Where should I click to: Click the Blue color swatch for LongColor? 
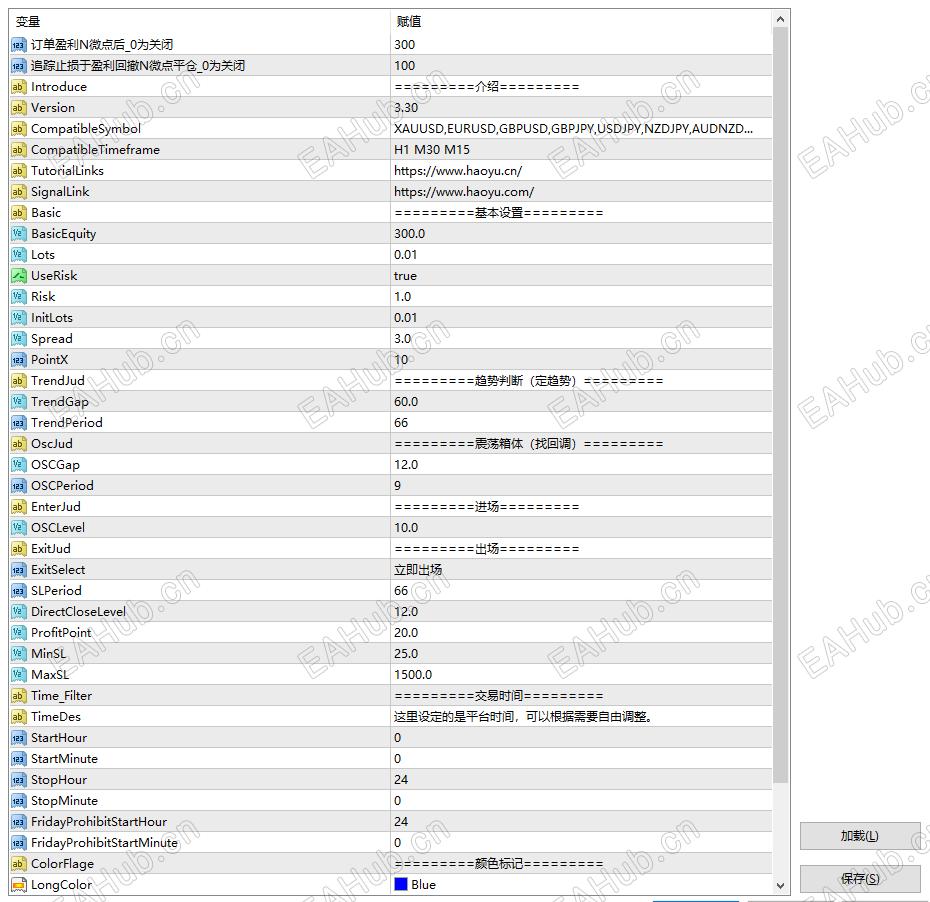coord(401,885)
